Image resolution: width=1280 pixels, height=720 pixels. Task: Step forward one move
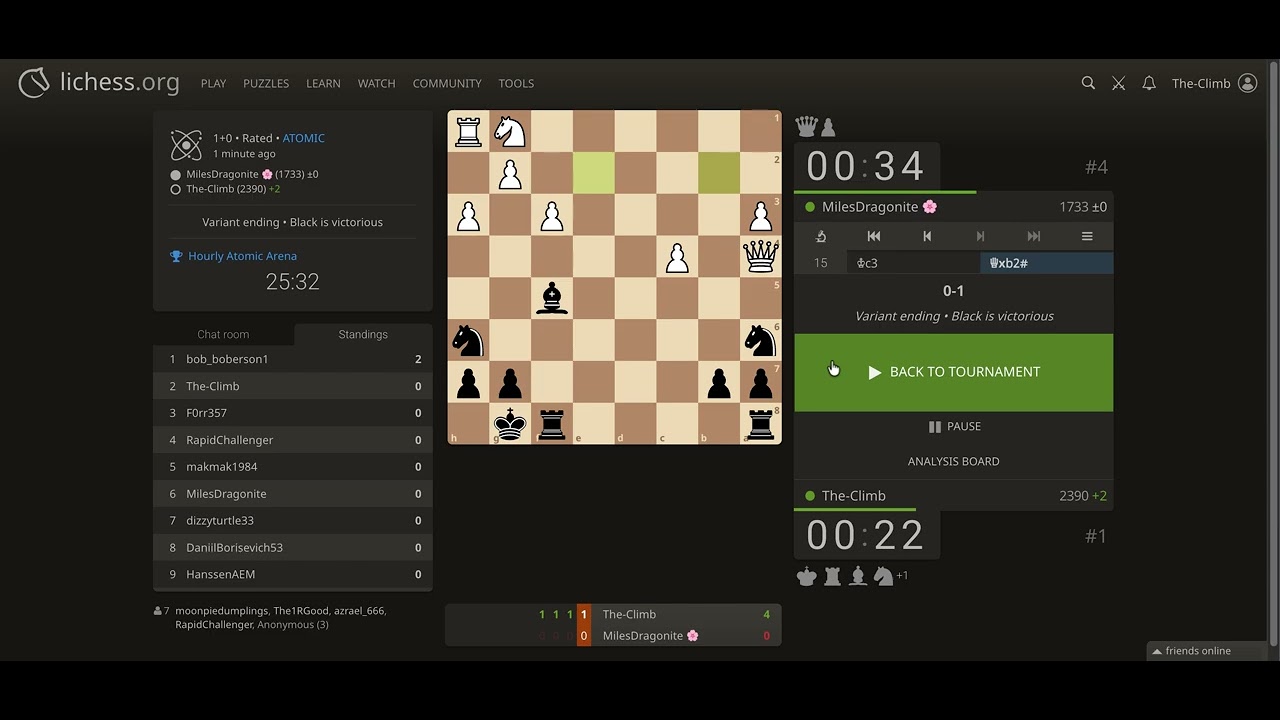click(x=980, y=236)
